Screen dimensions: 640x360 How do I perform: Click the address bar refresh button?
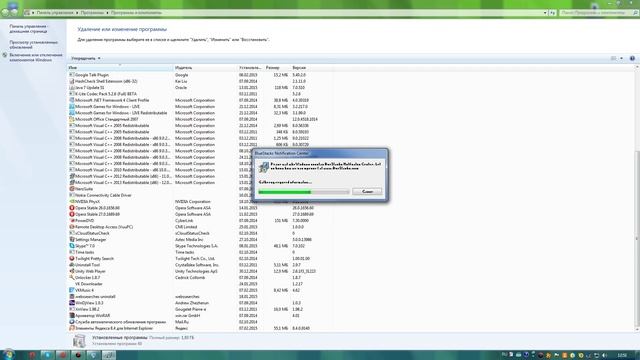pyautogui.click(x=553, y=13)
